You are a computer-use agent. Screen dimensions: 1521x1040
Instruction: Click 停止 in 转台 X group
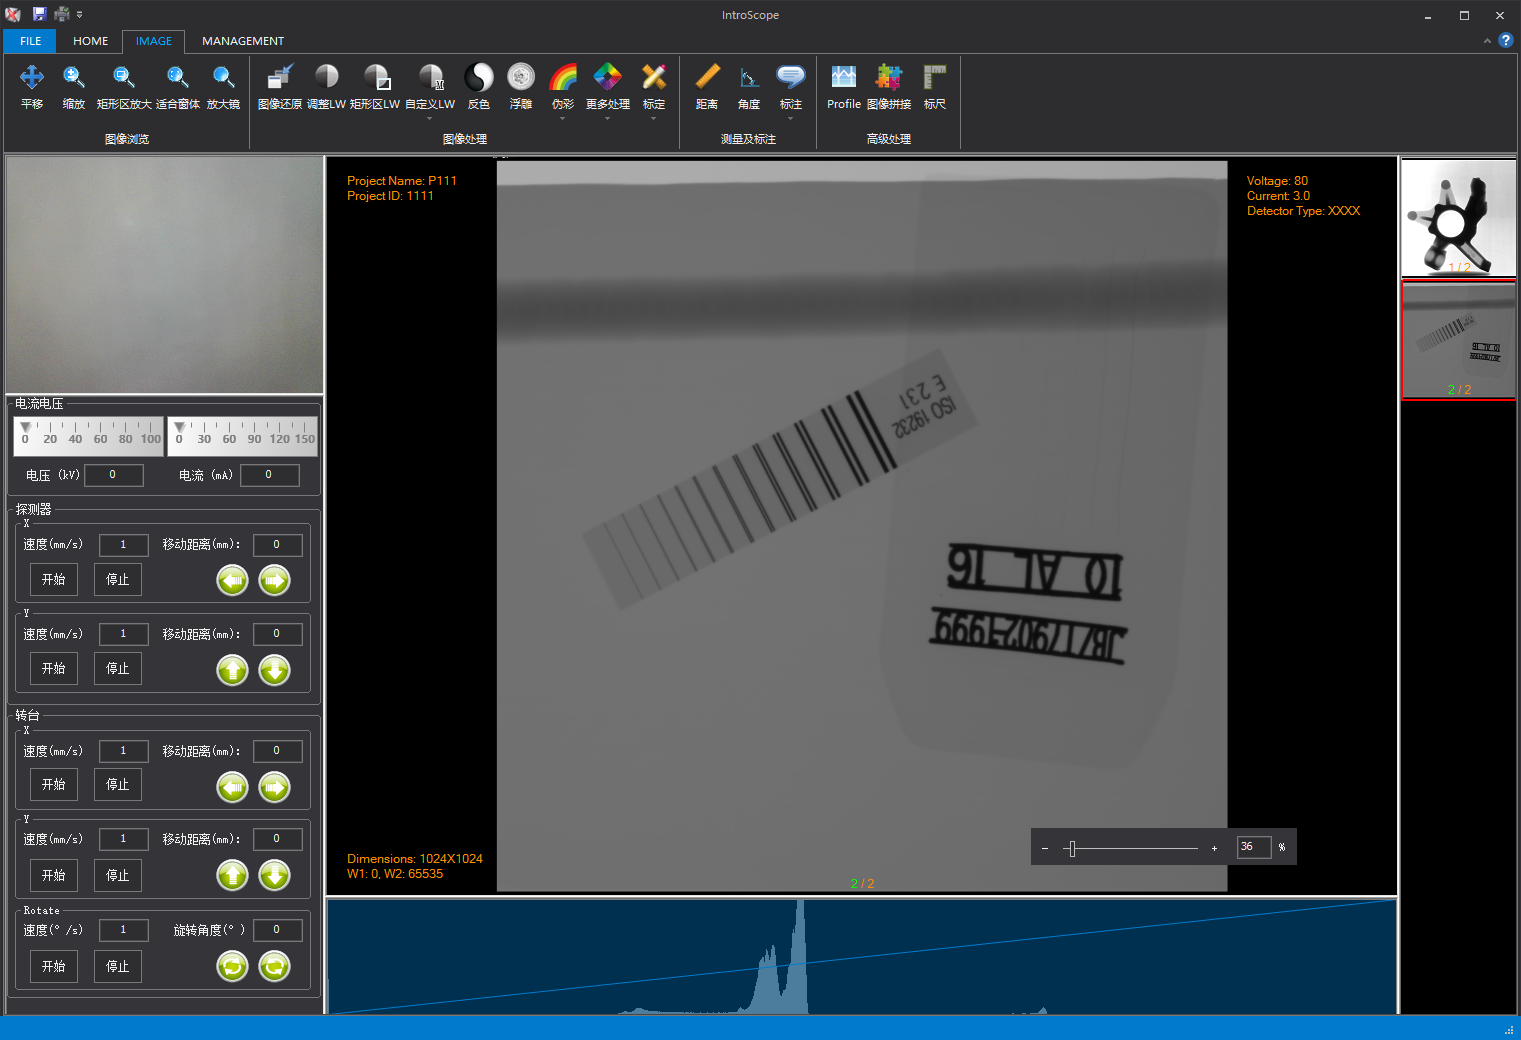pyautogui.click(x=118, y=785)
